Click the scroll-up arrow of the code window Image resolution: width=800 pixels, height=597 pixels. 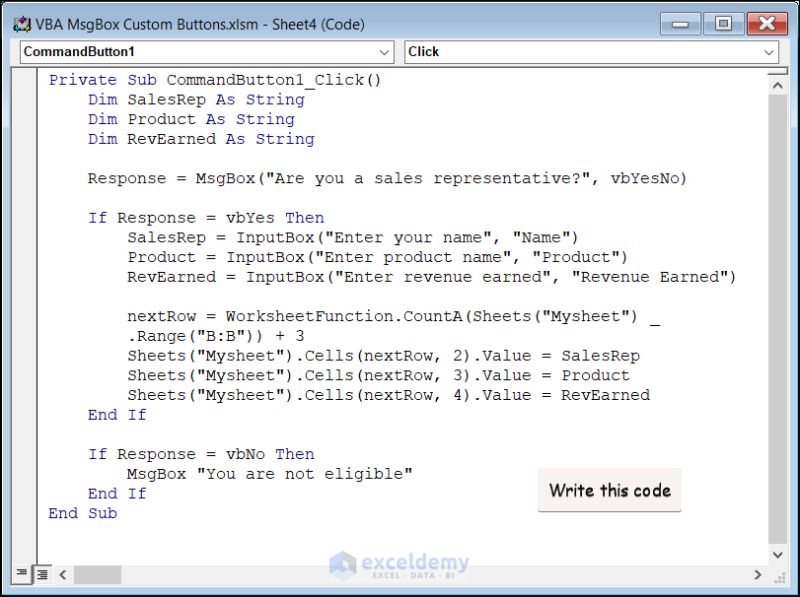pos(779,84)
